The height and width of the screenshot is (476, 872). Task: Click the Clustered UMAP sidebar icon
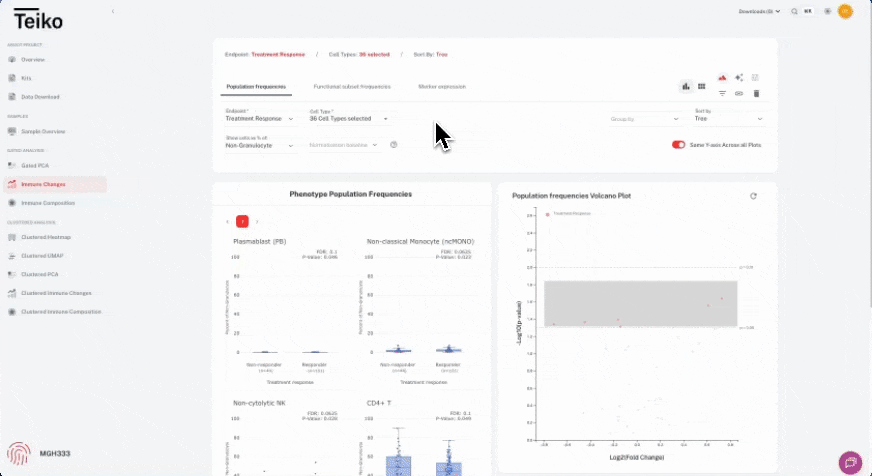point(12,256)
